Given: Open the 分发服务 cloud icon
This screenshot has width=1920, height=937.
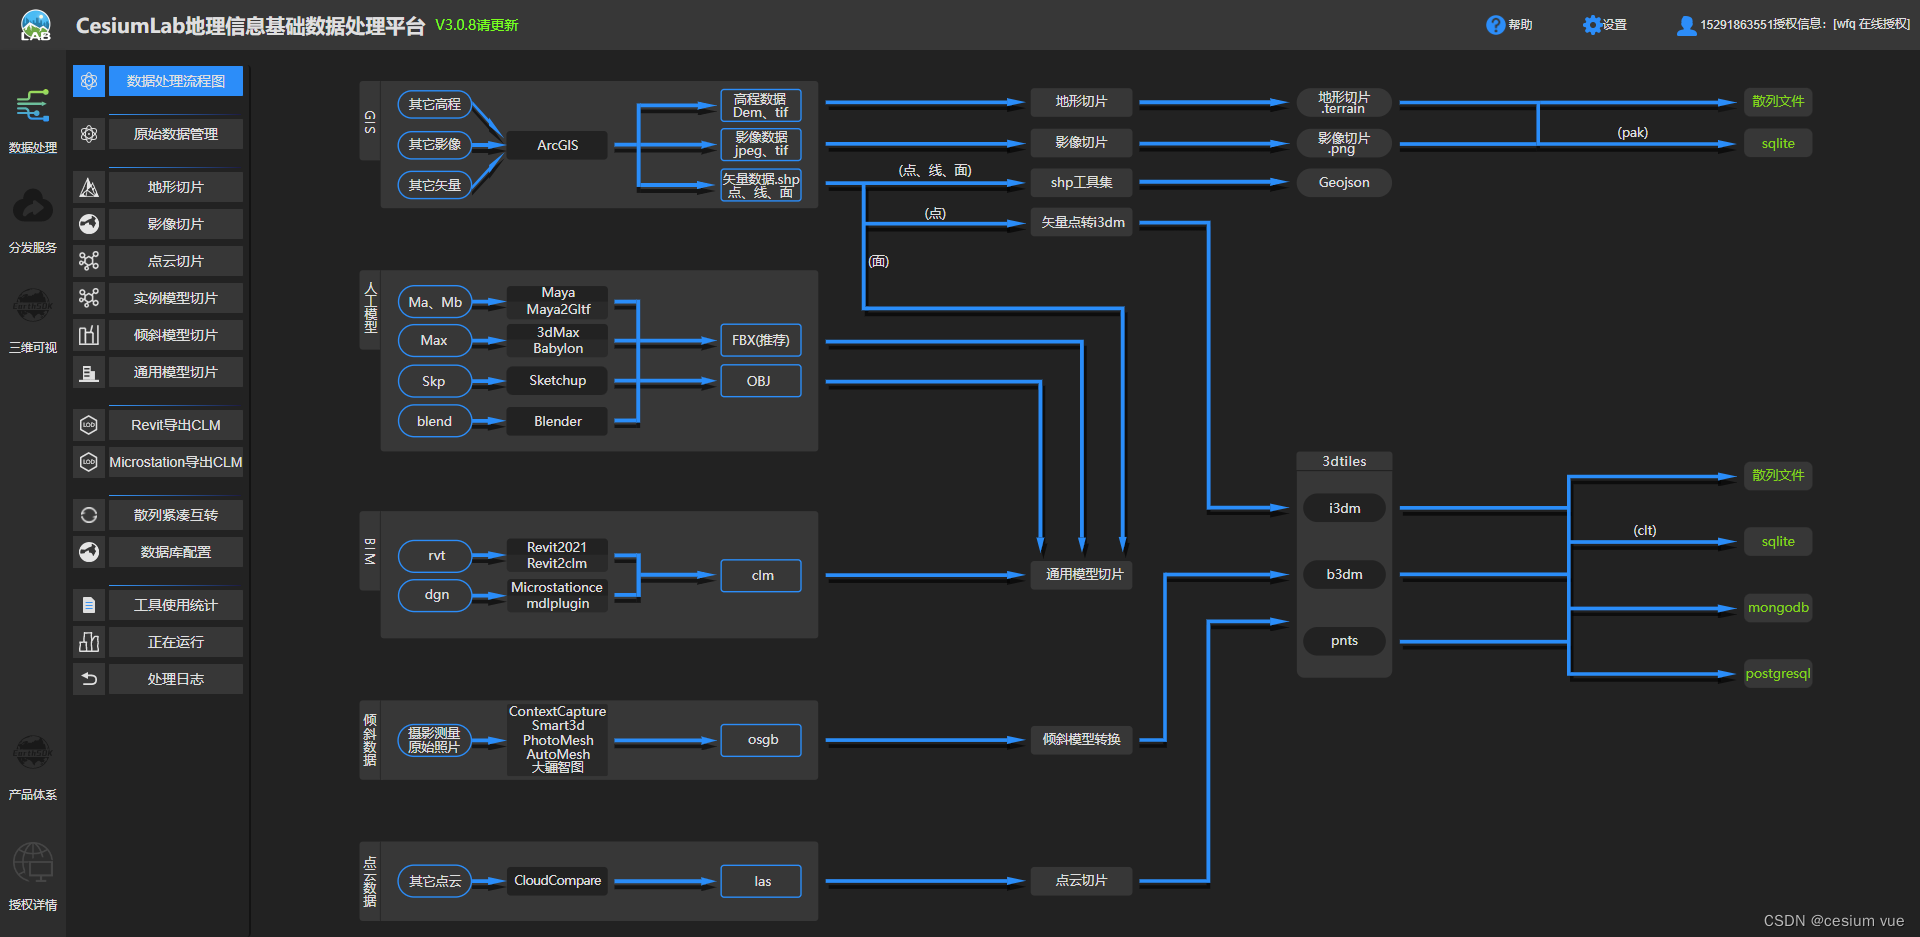Looking at the screenshot, I should pos(33,207).
